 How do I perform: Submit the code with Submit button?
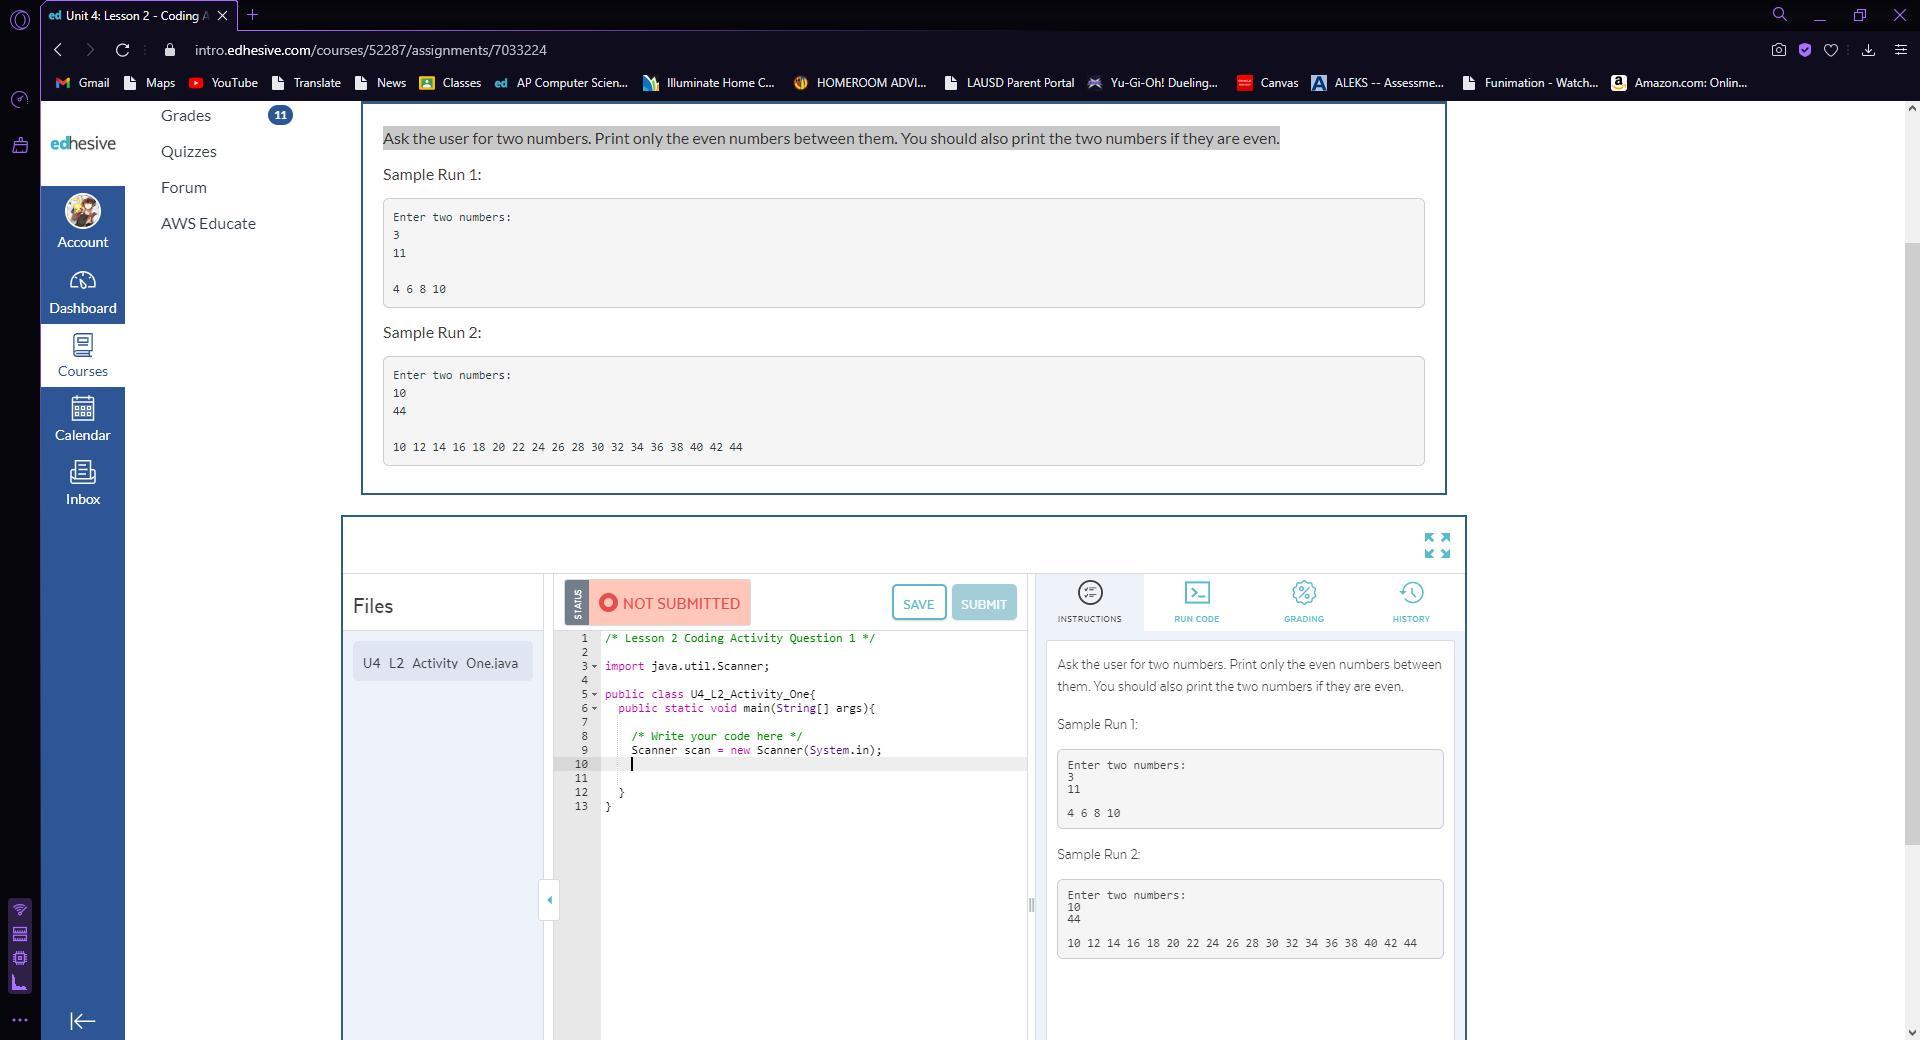983,603
